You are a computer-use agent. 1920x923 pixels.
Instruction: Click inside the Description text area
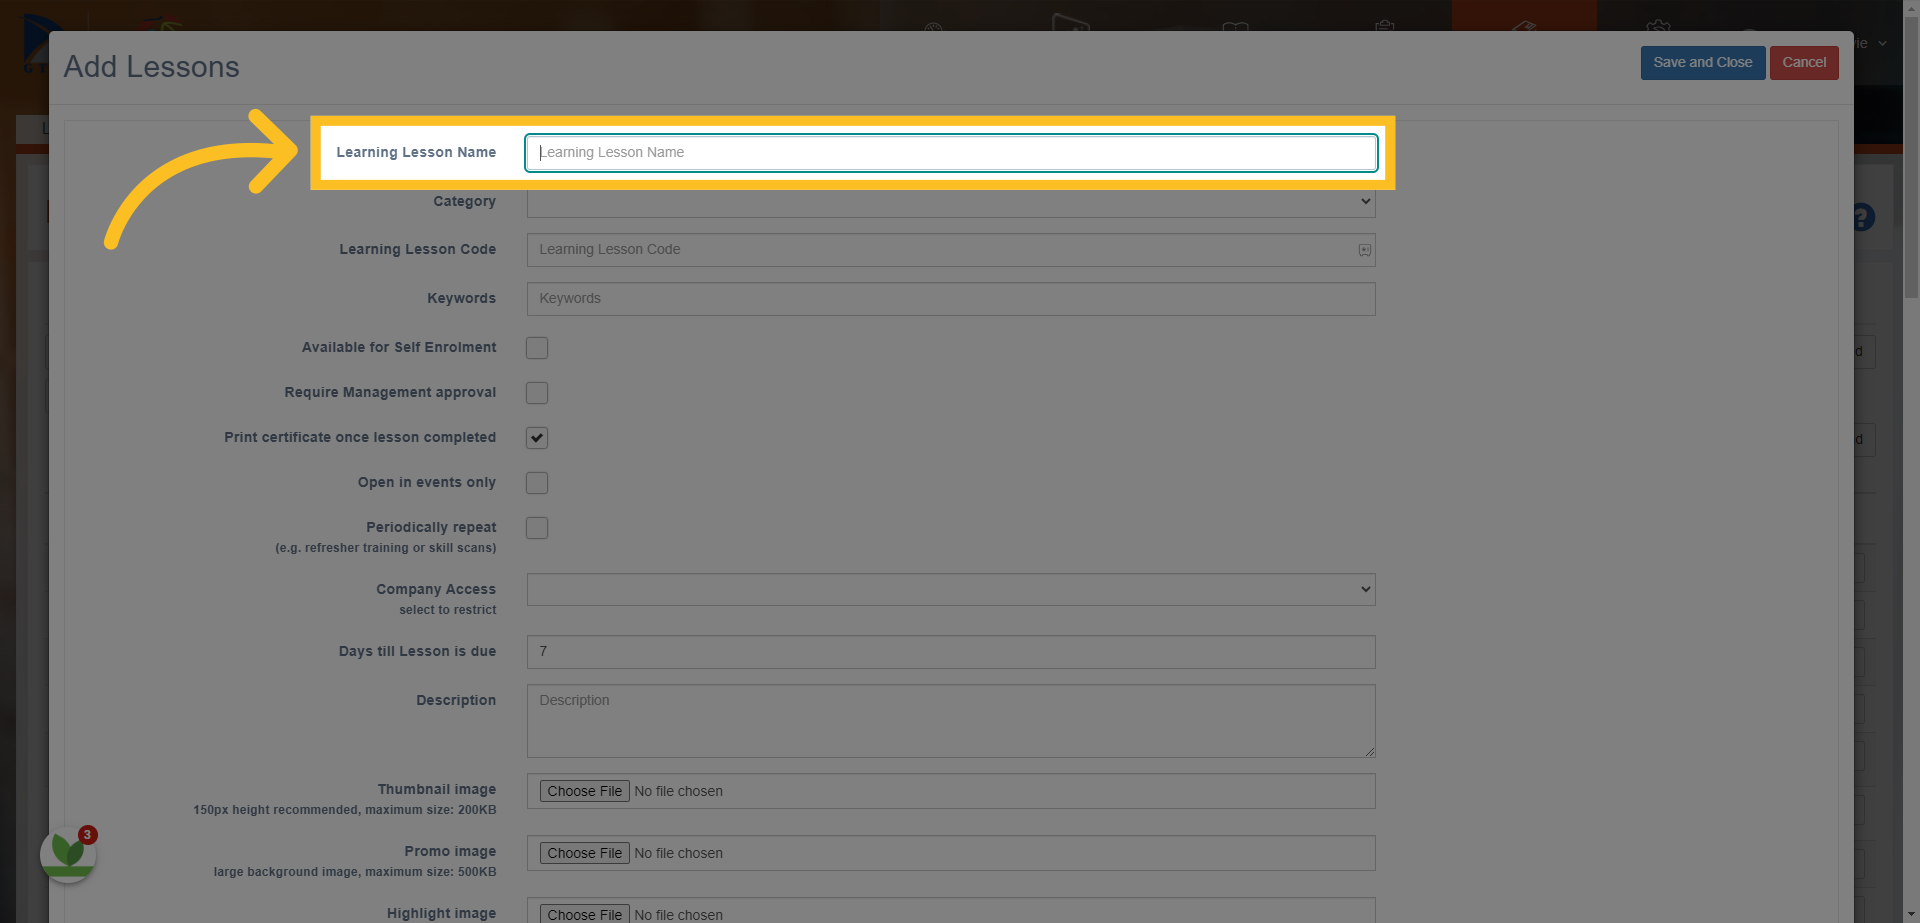[x=951, y=721]
